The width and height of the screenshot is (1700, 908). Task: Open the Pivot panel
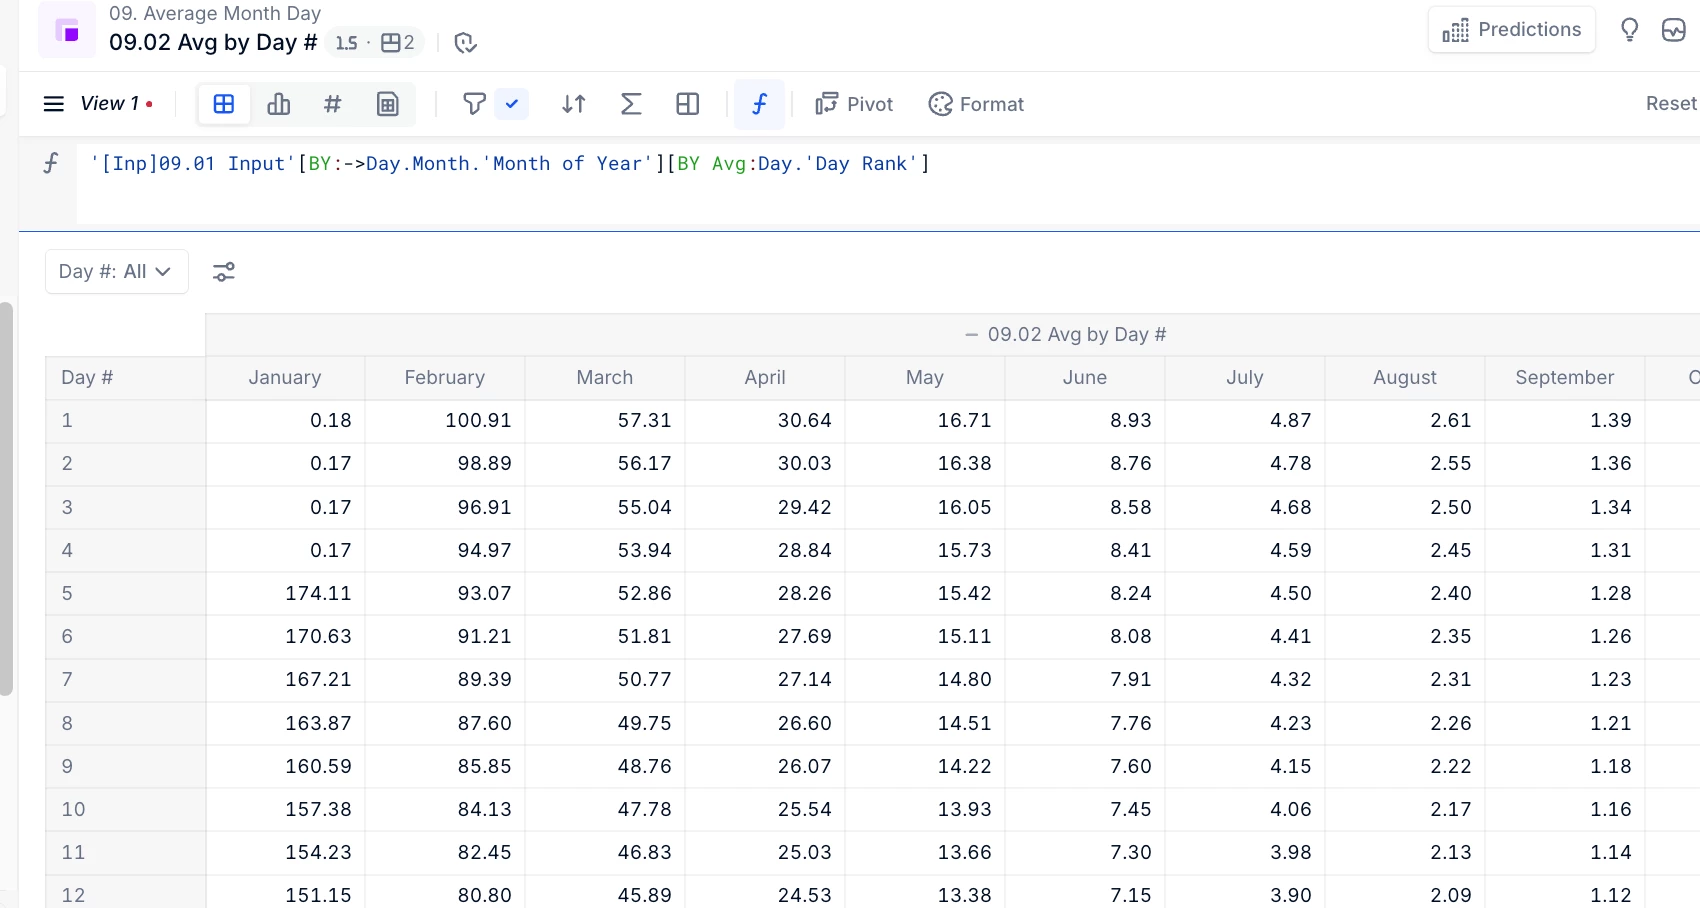[x=854, y=104]
